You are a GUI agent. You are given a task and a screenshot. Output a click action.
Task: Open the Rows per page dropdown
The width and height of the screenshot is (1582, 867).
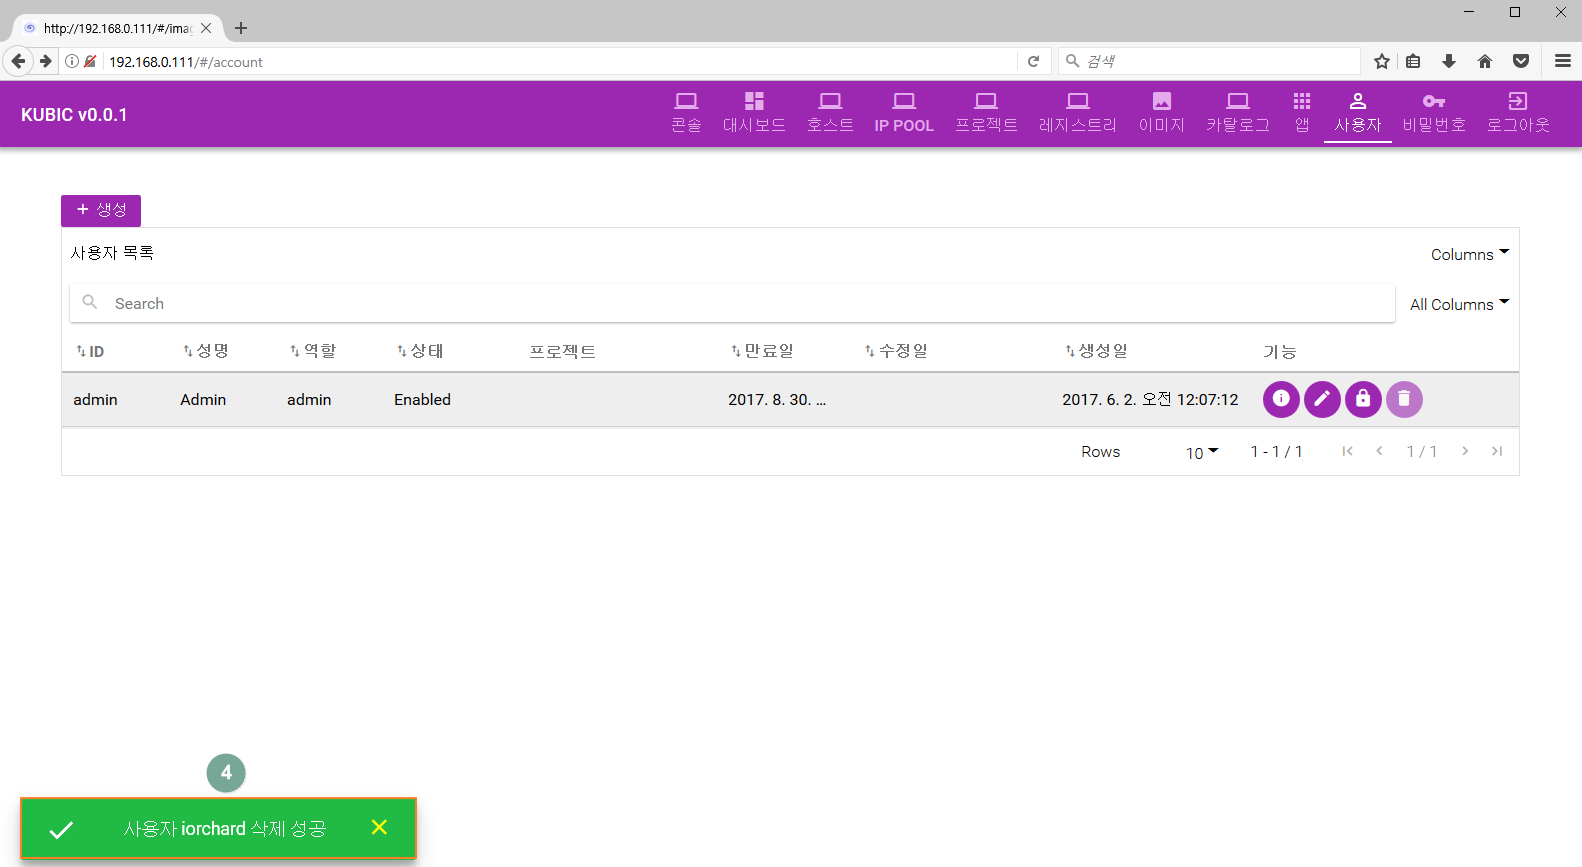[1202, 452]
